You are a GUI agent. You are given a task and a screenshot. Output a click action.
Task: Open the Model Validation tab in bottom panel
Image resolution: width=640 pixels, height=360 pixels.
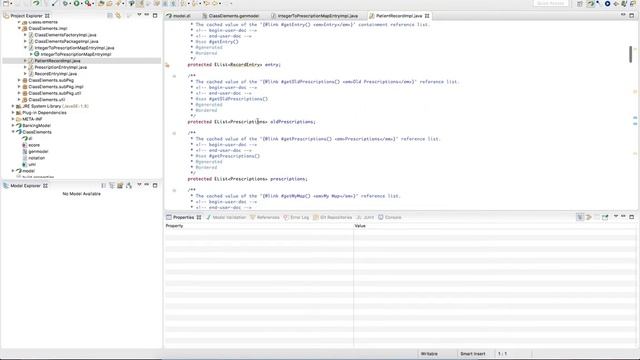(x=226, y=218)
